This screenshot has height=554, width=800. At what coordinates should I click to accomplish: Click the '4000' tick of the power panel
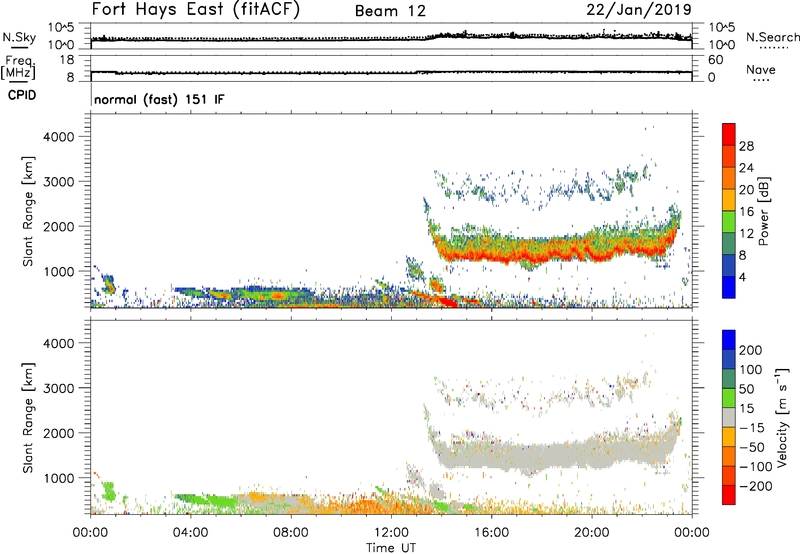coord(58,137)
